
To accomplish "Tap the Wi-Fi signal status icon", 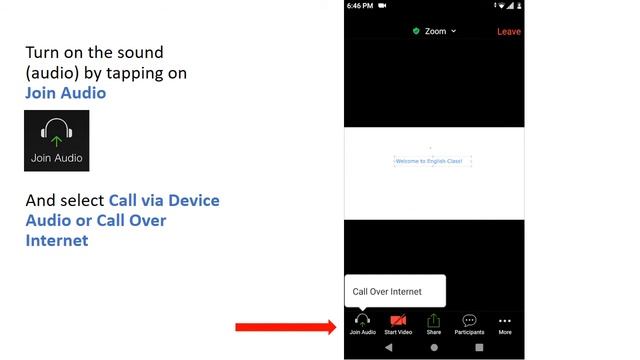I will pyautogui.click(x=501, y=5).
